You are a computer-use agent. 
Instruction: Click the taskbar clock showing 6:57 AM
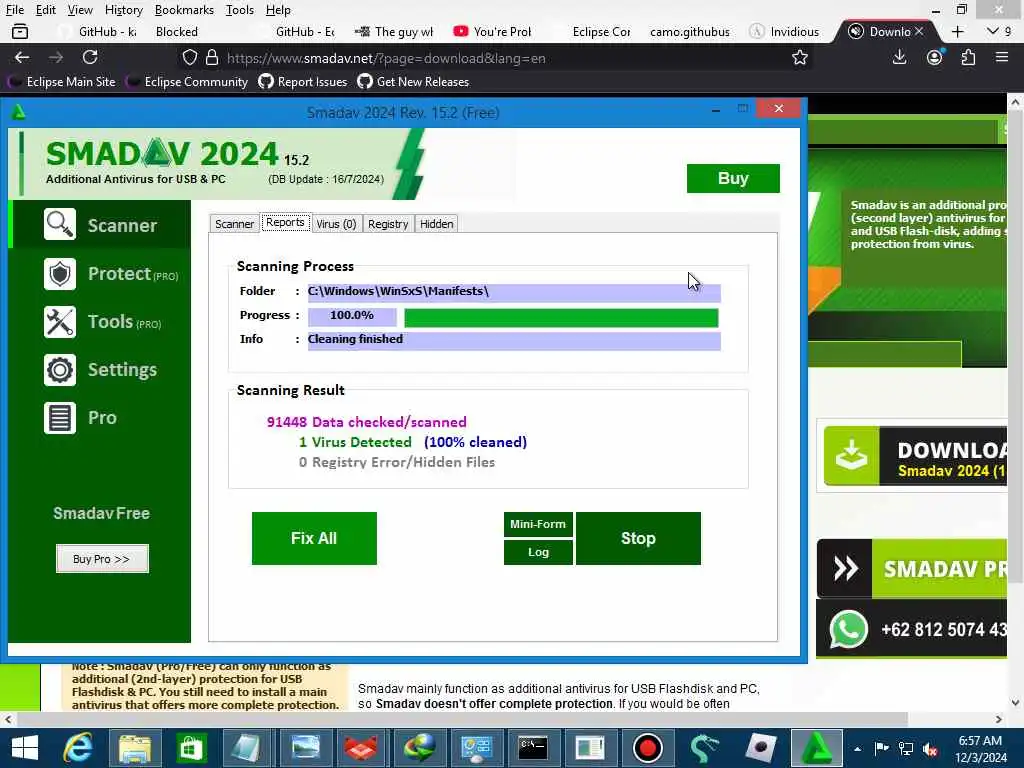click(x=980, y=749)
